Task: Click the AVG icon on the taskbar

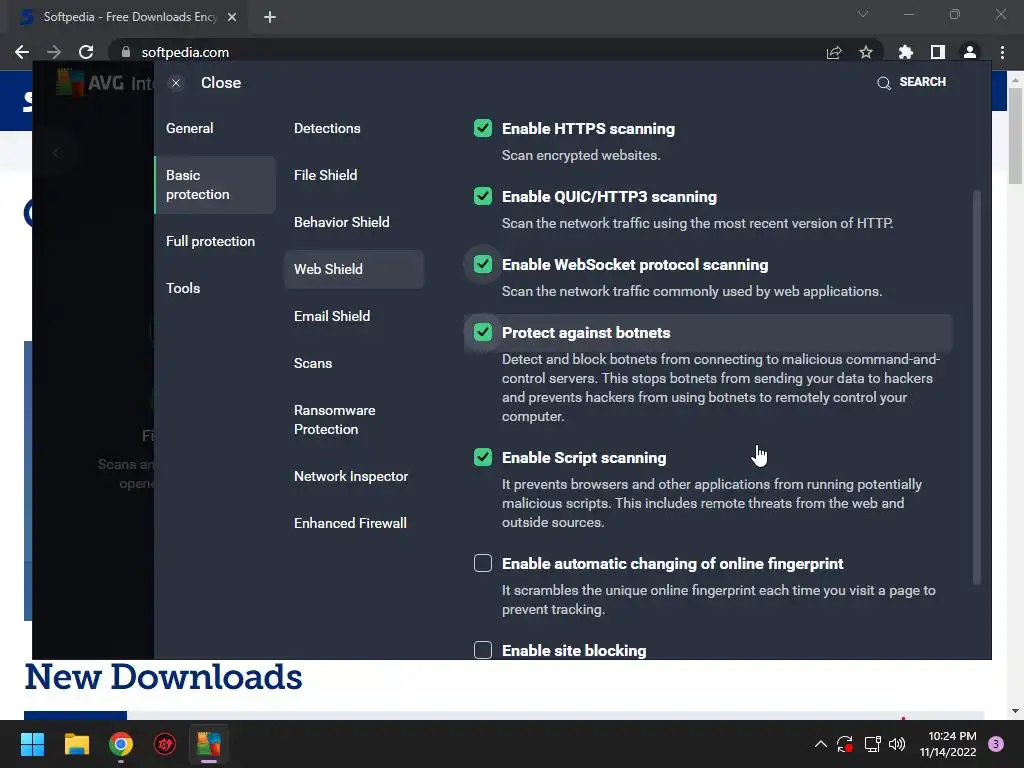Action: tap(209, 744)
